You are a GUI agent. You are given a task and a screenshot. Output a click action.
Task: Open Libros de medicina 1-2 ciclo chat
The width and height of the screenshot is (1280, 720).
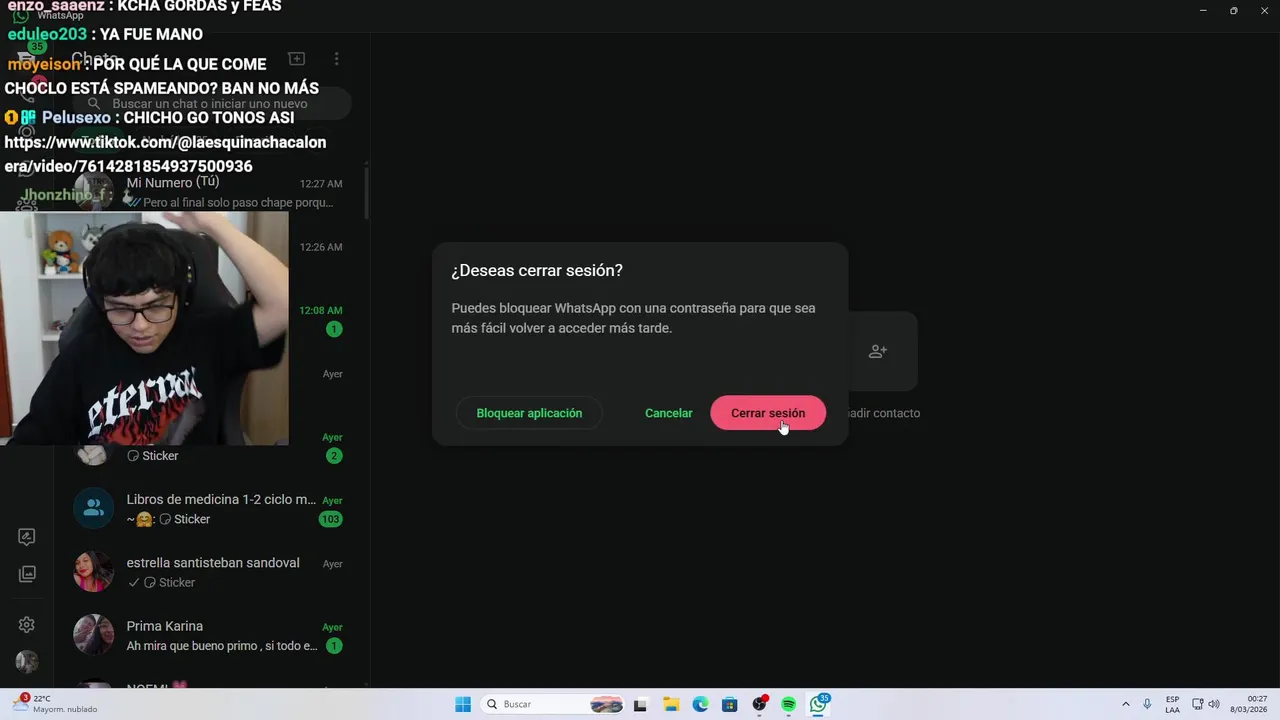click(x=212, y=509)
